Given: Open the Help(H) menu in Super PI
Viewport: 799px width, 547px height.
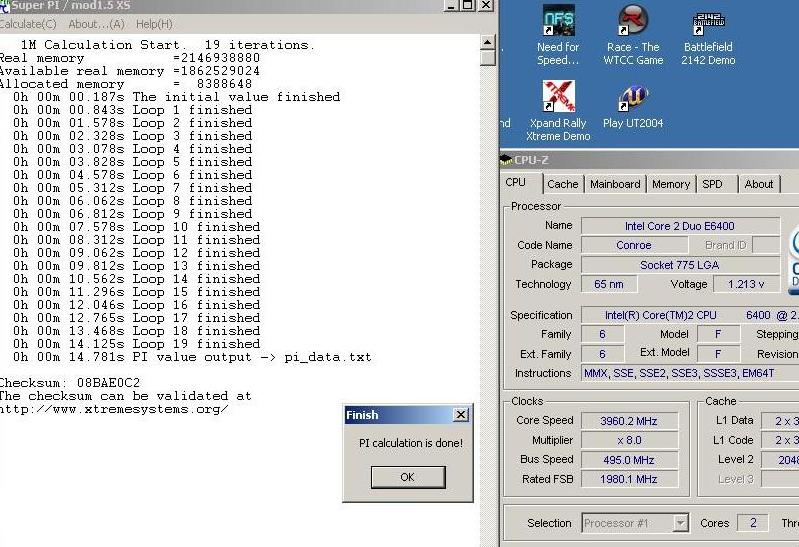Looking at the screenshot, I should [x=154, y=24].
